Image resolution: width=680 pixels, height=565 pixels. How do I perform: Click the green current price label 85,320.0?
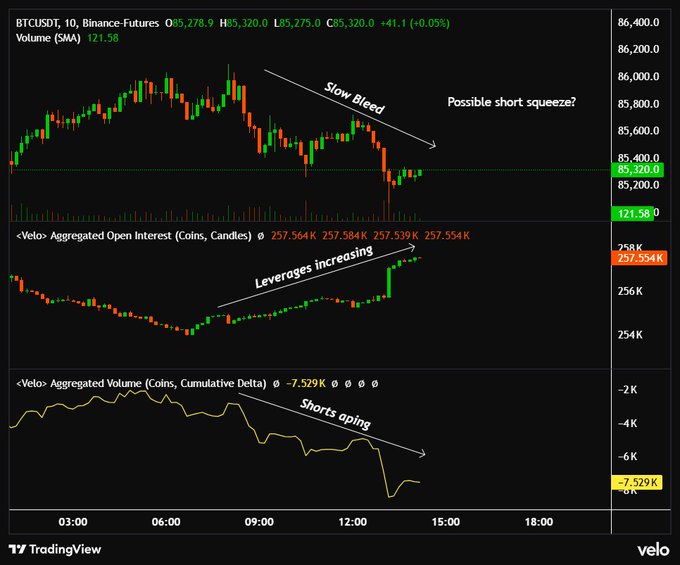click(x=638, y=170)
